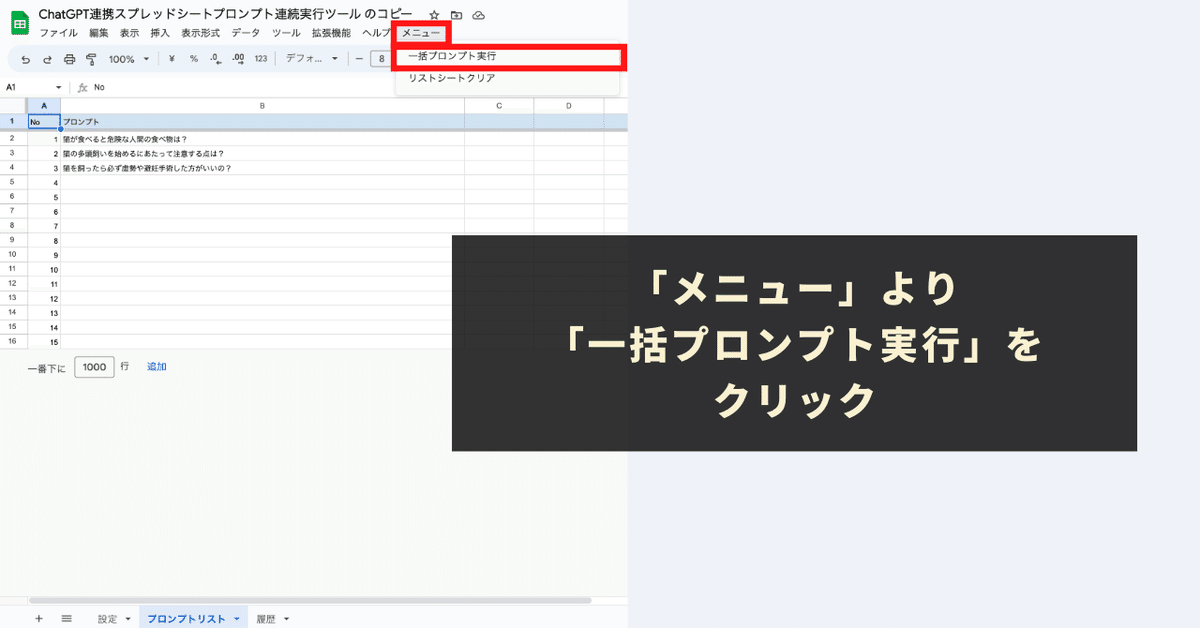Click the horizontal scrollbar of the sheet
The width and height of the screenshot is (1200, 628).
click(x=310, y=601)
